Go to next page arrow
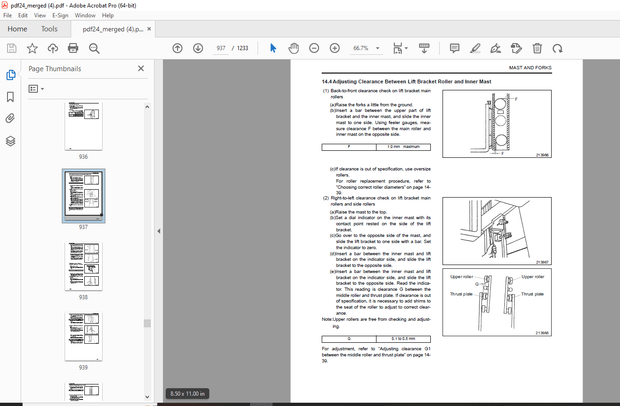 [198, 48]
